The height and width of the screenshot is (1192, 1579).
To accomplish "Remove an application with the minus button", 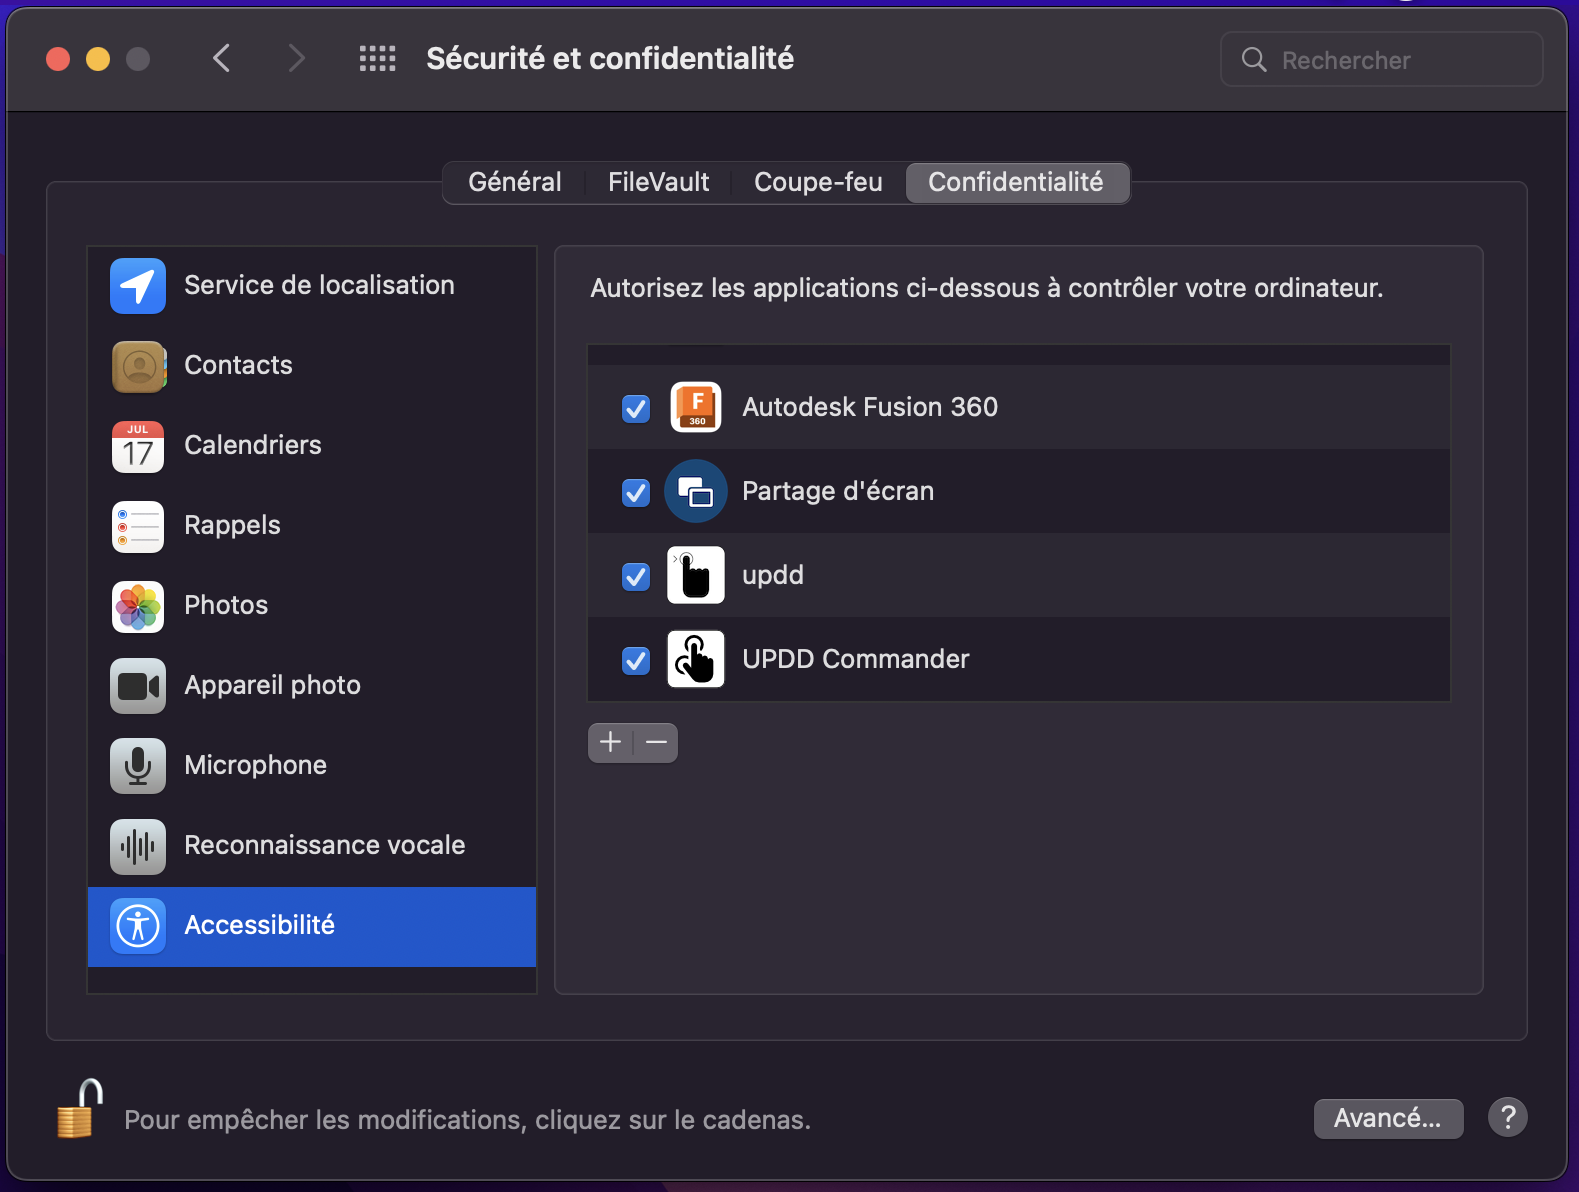I will click(x=656, y=743).
